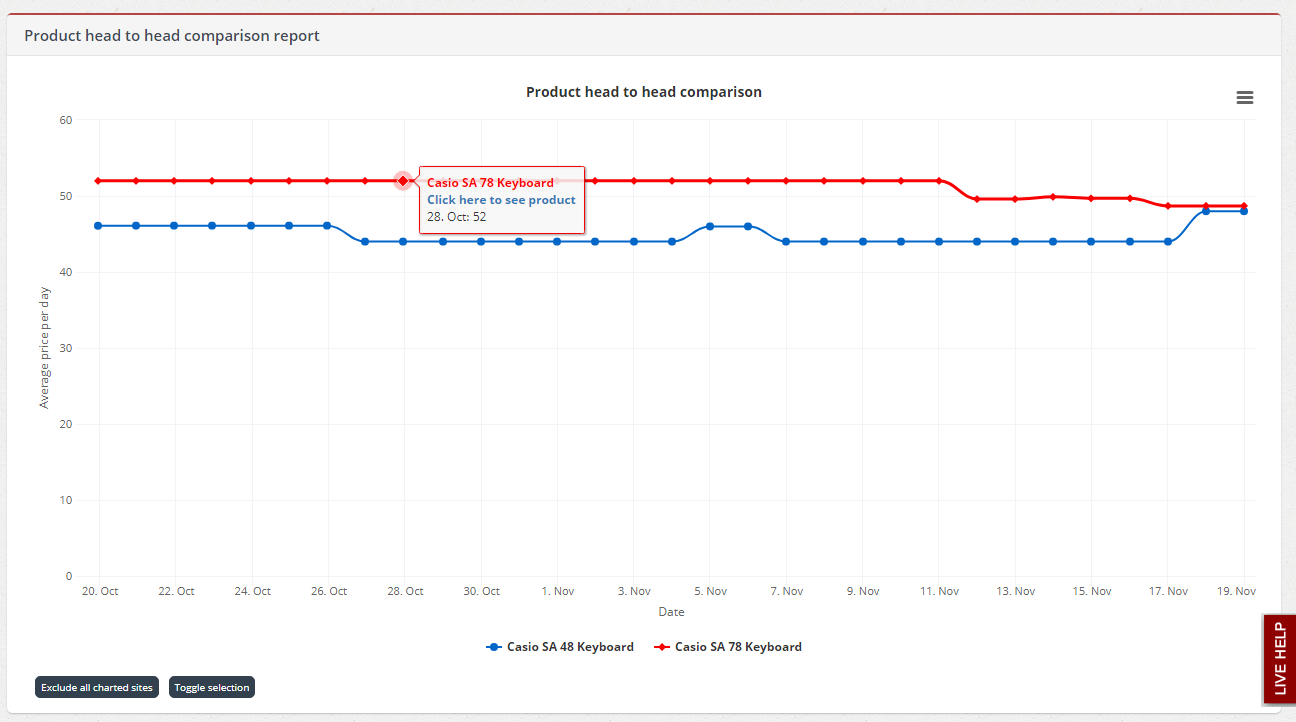The width and height of the screenshot is (1296, 722).
Task: Click the '60' y-axis label
Action: (x=66, y=120)
